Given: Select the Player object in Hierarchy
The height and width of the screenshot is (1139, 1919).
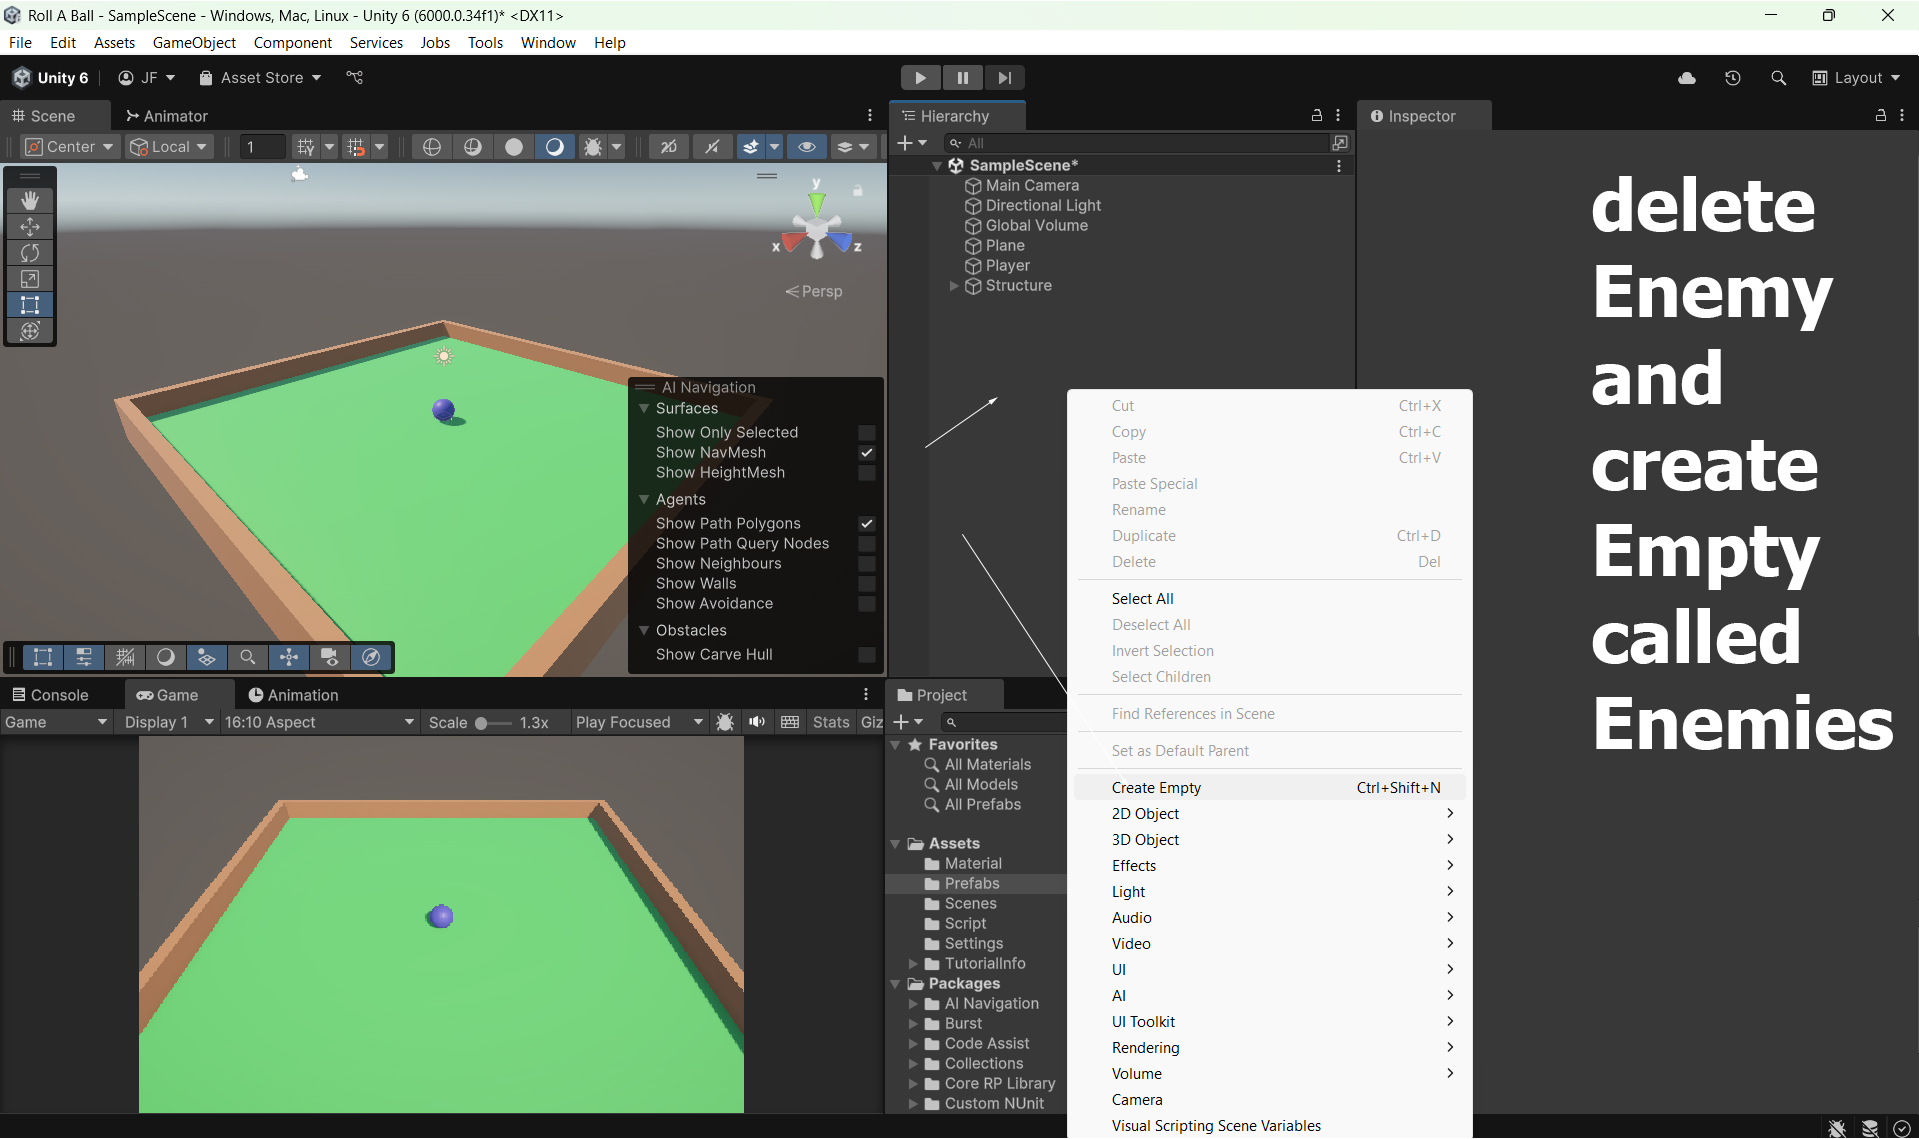Looking at the screenshot, I should (1007, 266).
